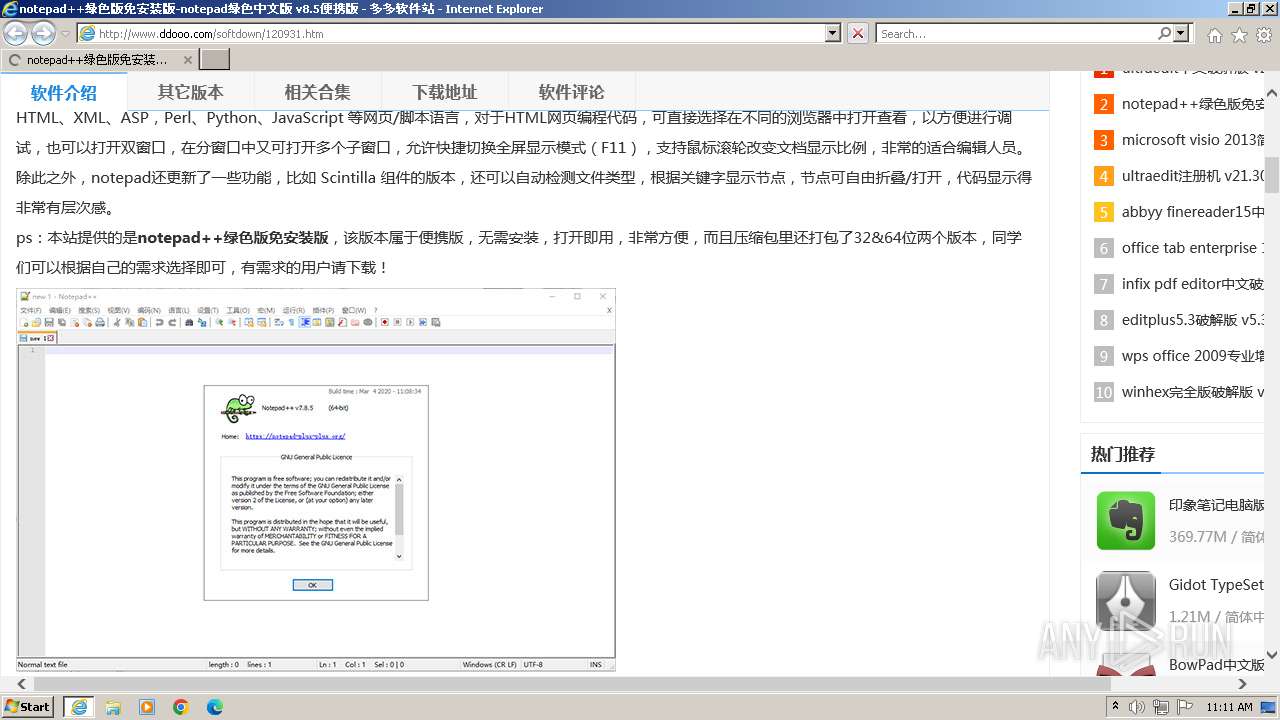The image size is (1280, 720).
Task: Switch to the 相关合集 tab
Action: (317, 92)
